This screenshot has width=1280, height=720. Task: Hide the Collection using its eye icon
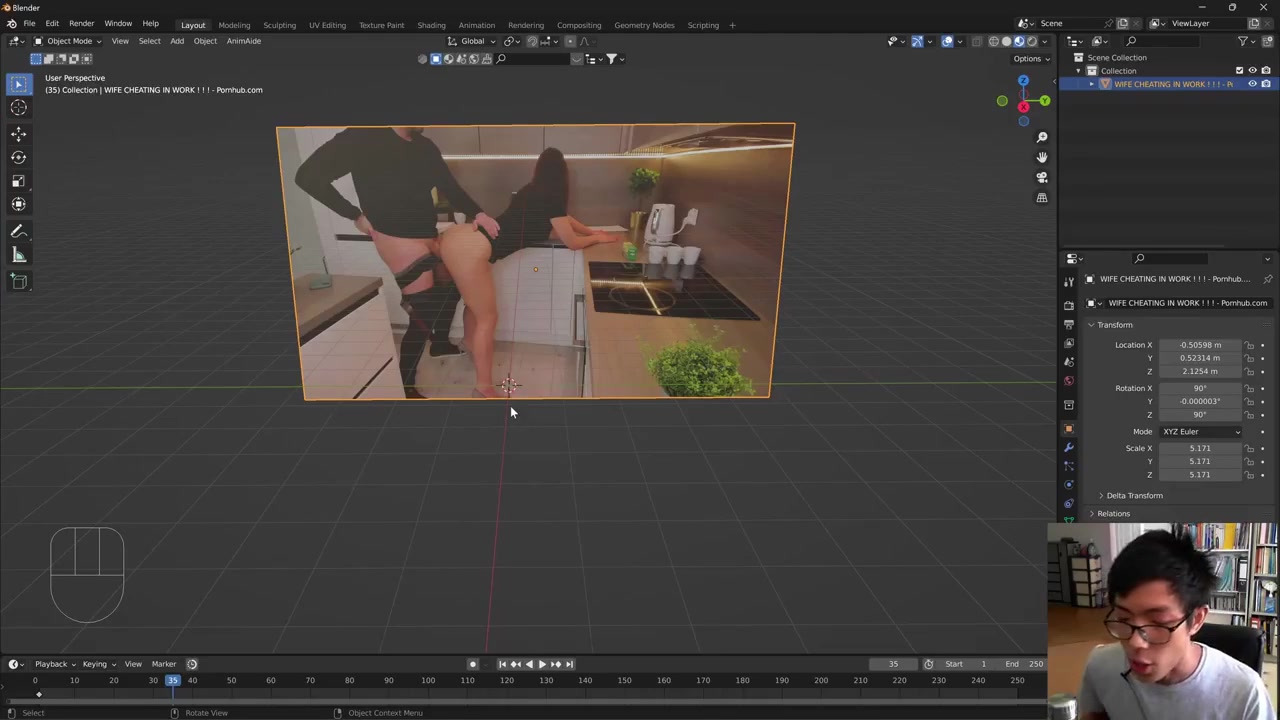pyautogui.click(x=1252, y=71)
